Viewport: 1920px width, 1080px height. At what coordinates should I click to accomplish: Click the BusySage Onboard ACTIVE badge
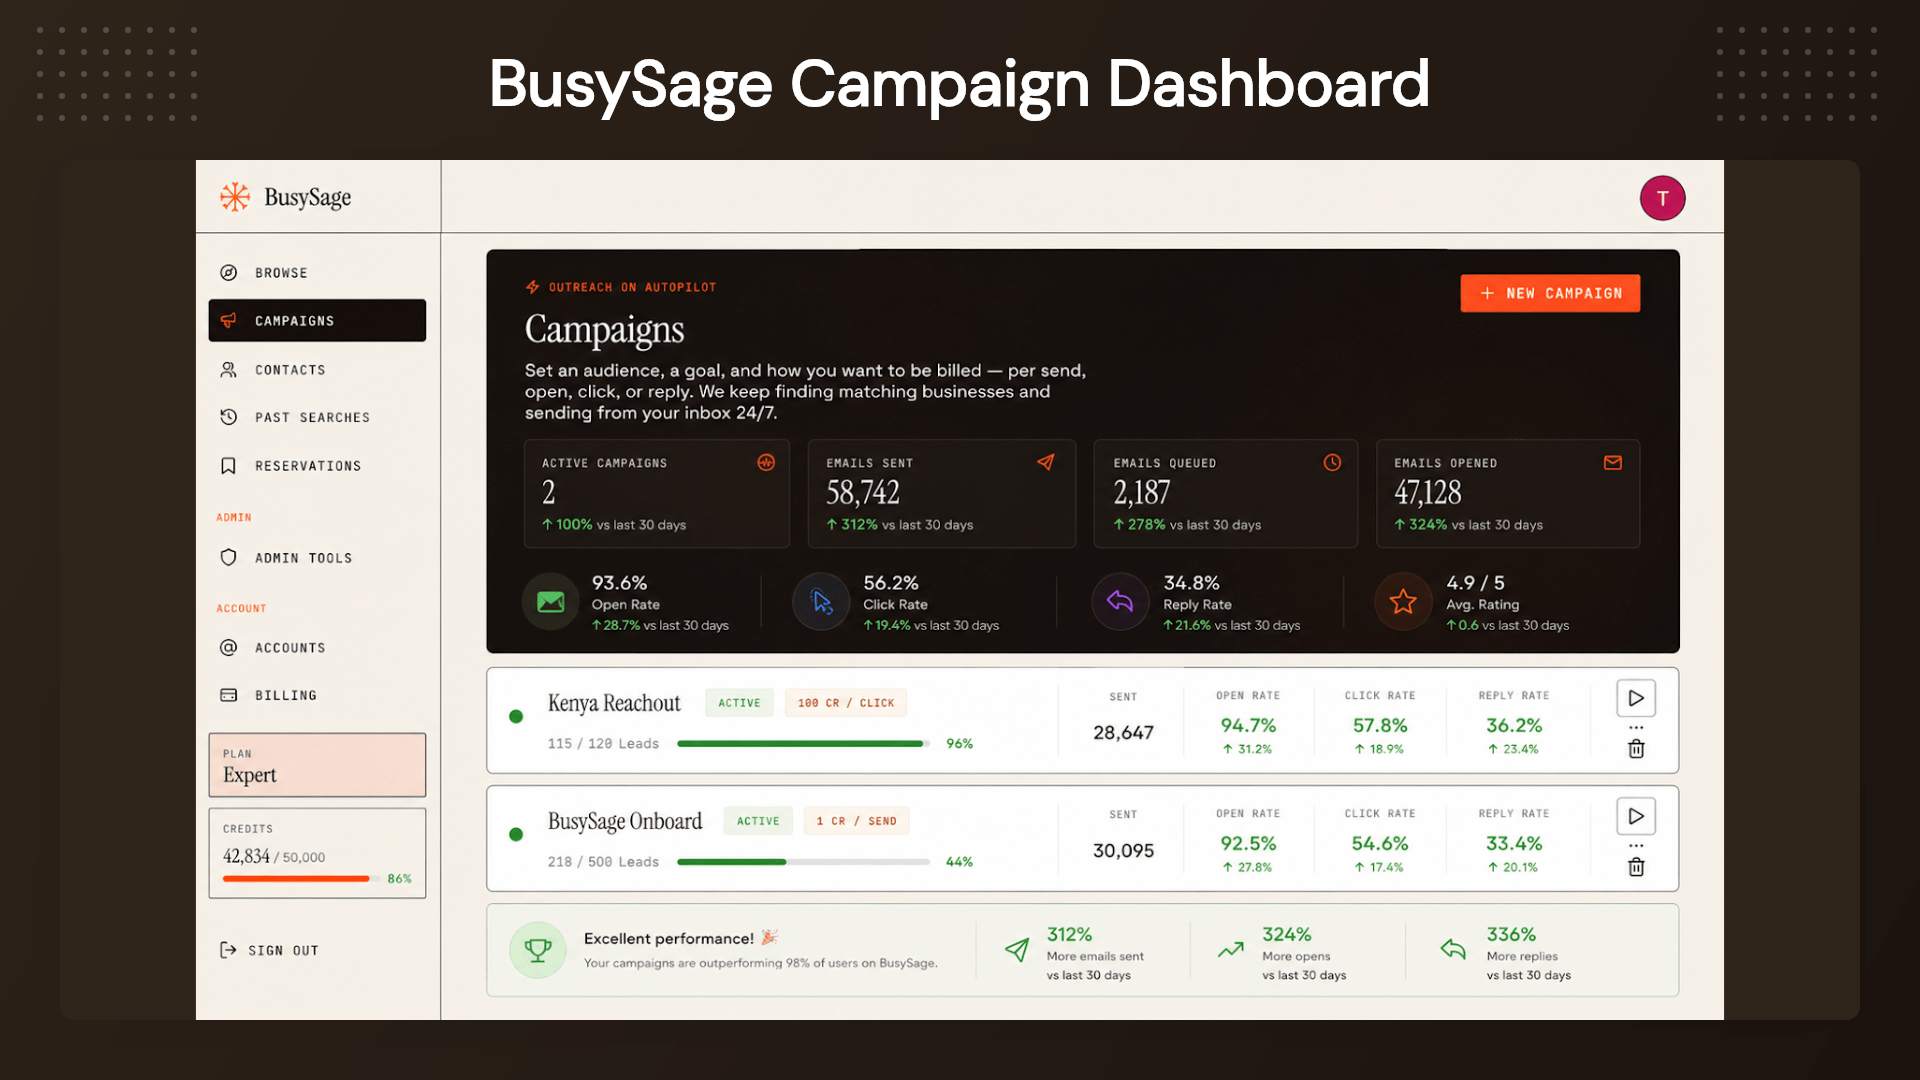pyautogui.click(x=758, y=821)
